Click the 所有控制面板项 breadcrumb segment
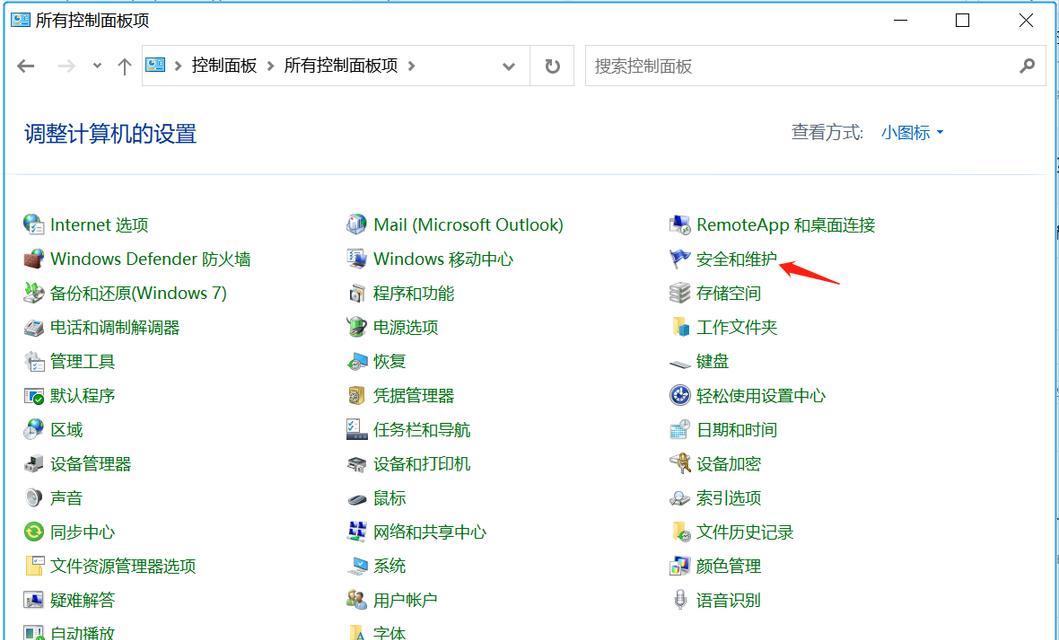 coord(340,65)
